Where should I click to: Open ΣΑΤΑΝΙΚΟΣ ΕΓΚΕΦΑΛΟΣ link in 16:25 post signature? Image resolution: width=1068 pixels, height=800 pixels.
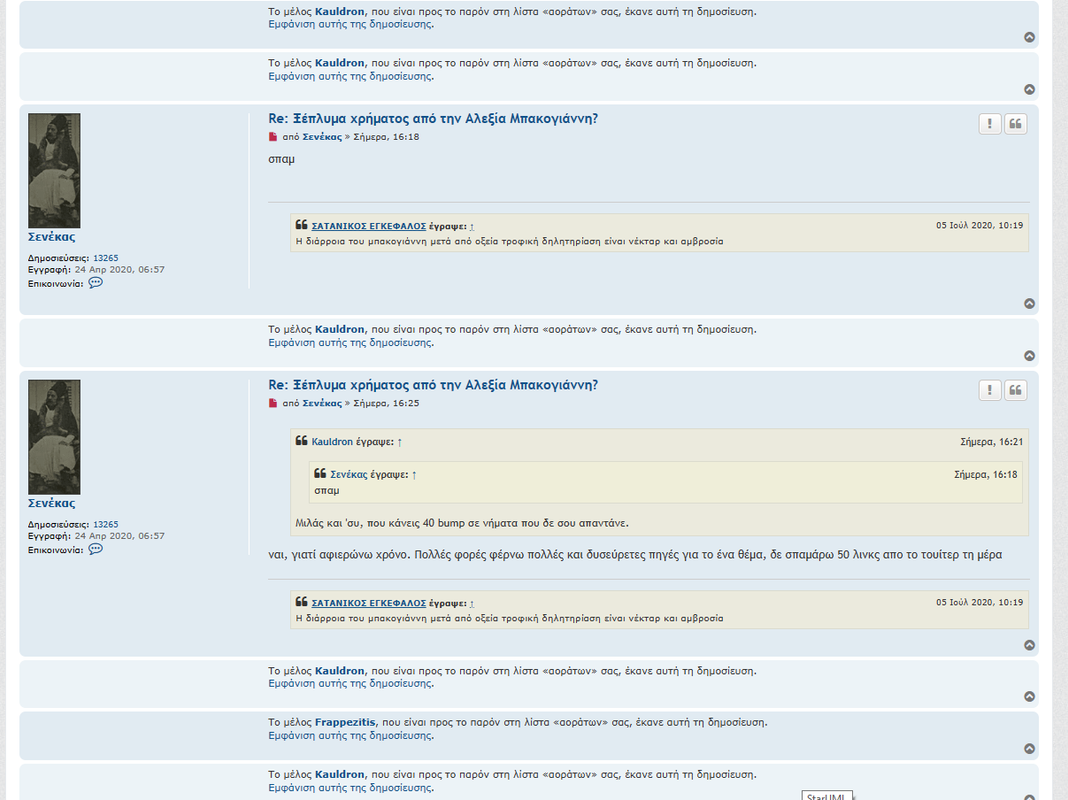pos(368,603)
